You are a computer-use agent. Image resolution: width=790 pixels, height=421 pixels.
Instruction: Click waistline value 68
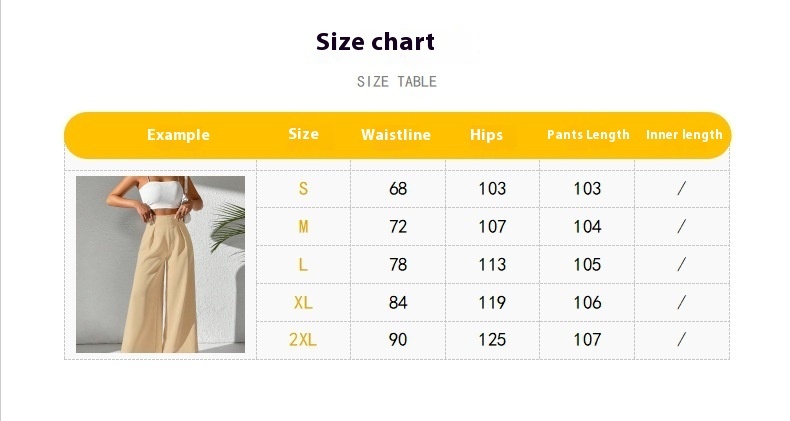[398, 189]
